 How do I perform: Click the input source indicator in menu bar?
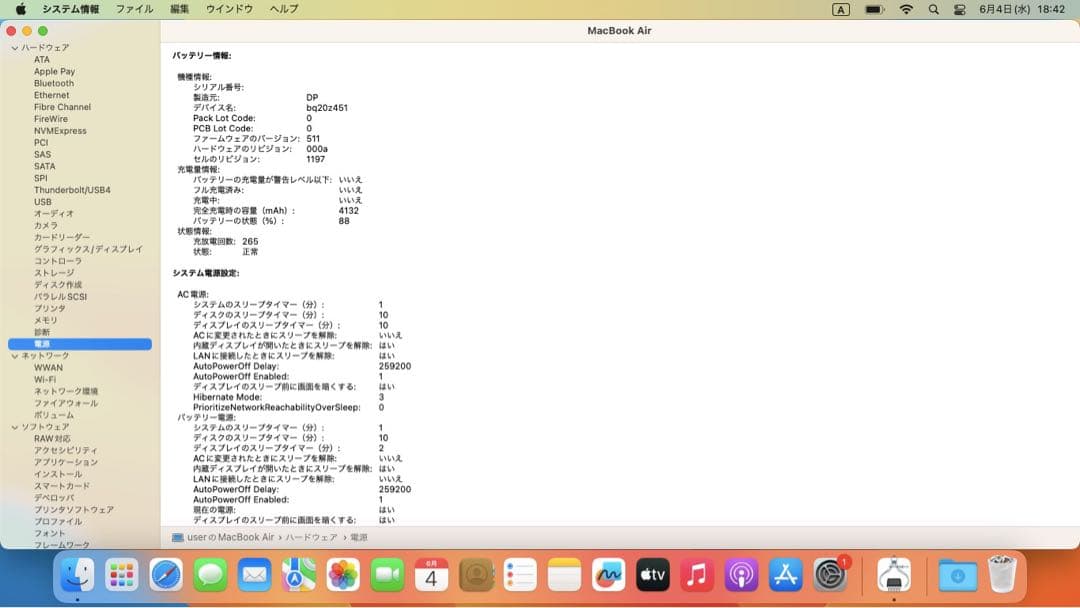(843, 9)
